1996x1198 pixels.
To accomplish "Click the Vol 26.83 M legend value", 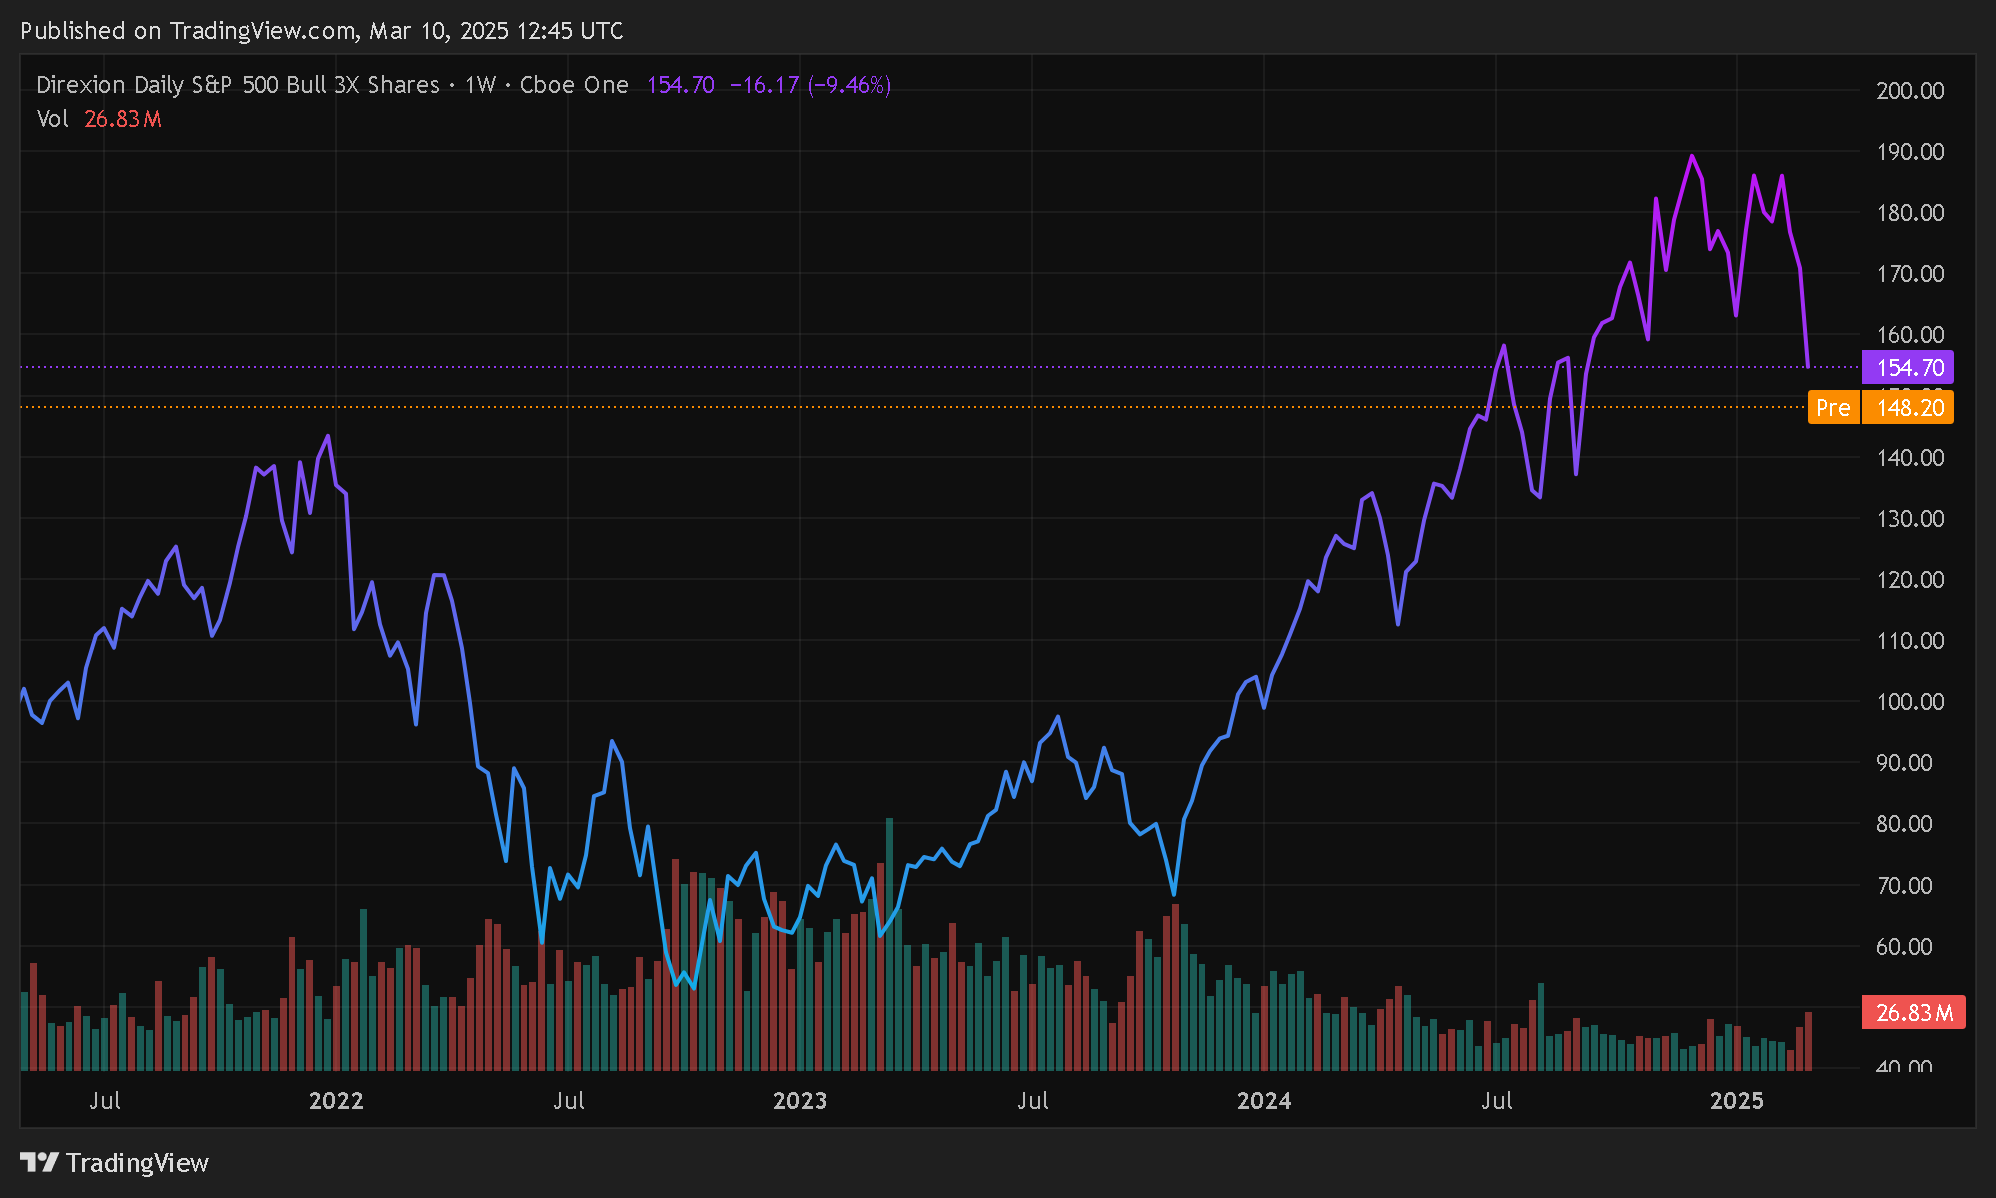I will click(x=122, y=119).
